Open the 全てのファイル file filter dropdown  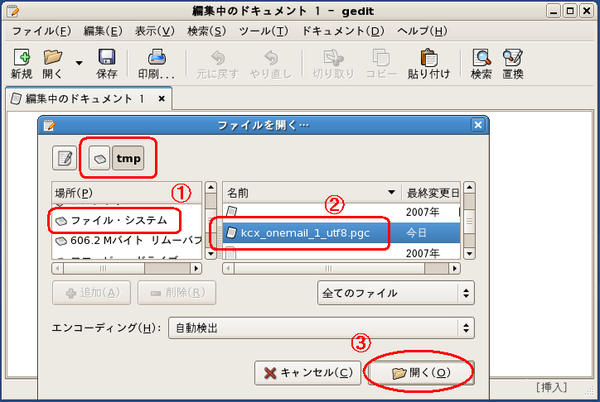coord(396,293)
